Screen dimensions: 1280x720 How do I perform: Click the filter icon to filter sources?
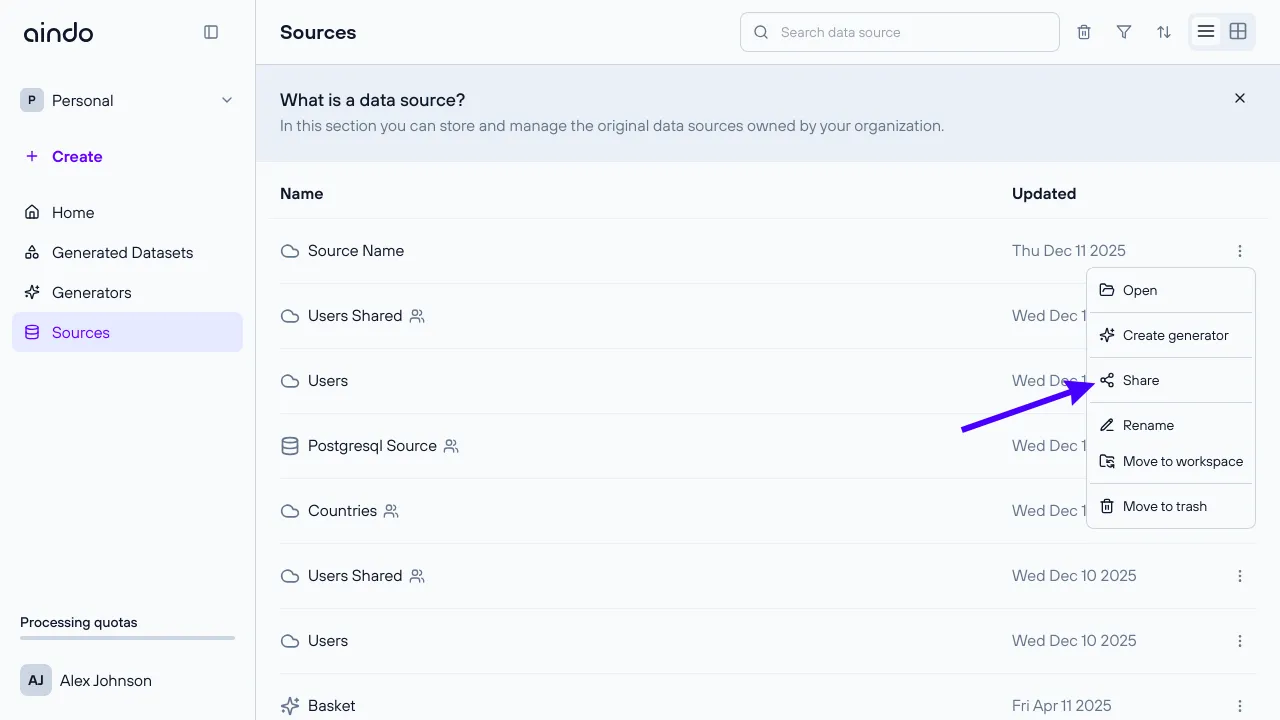(1123, 31)
